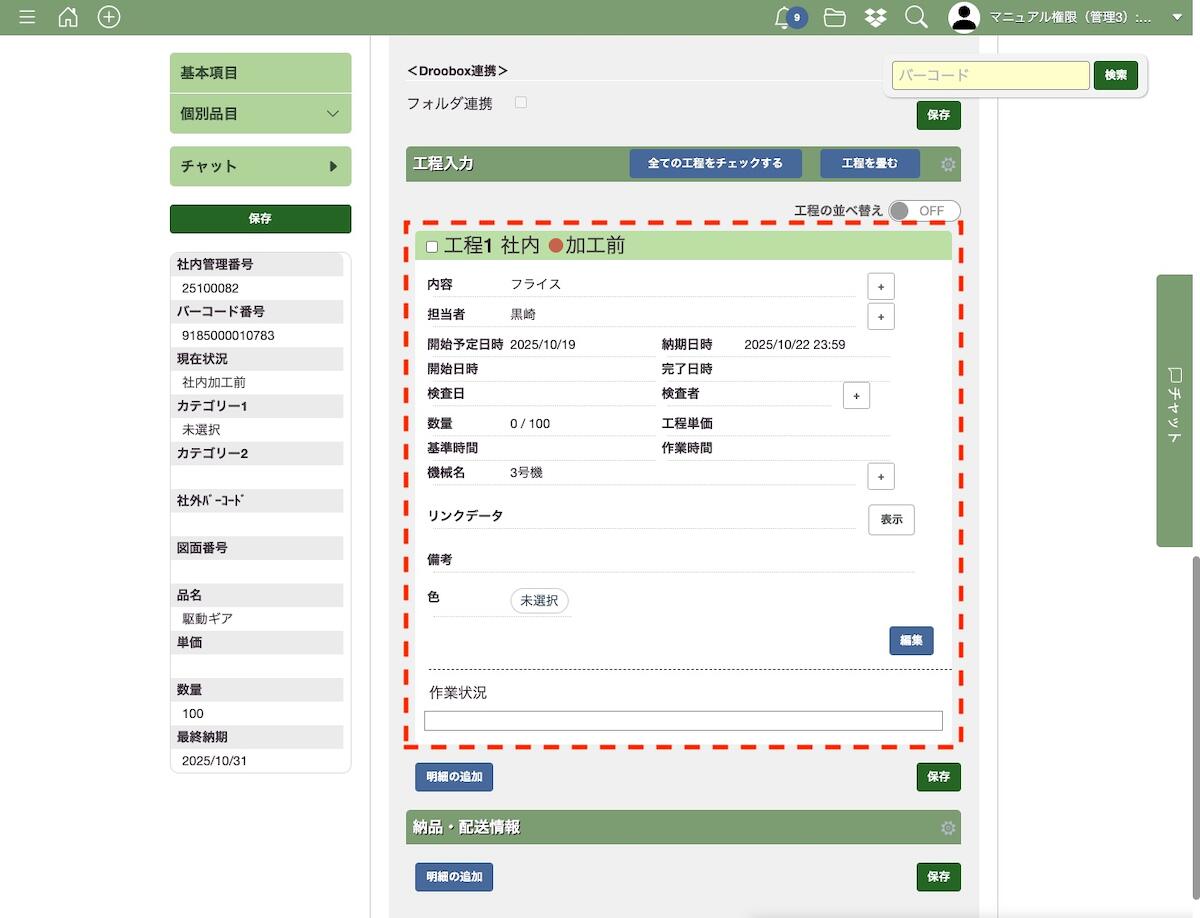Expand the チャット sidebar arrow

pyautogui.click(x=333, y=166)
